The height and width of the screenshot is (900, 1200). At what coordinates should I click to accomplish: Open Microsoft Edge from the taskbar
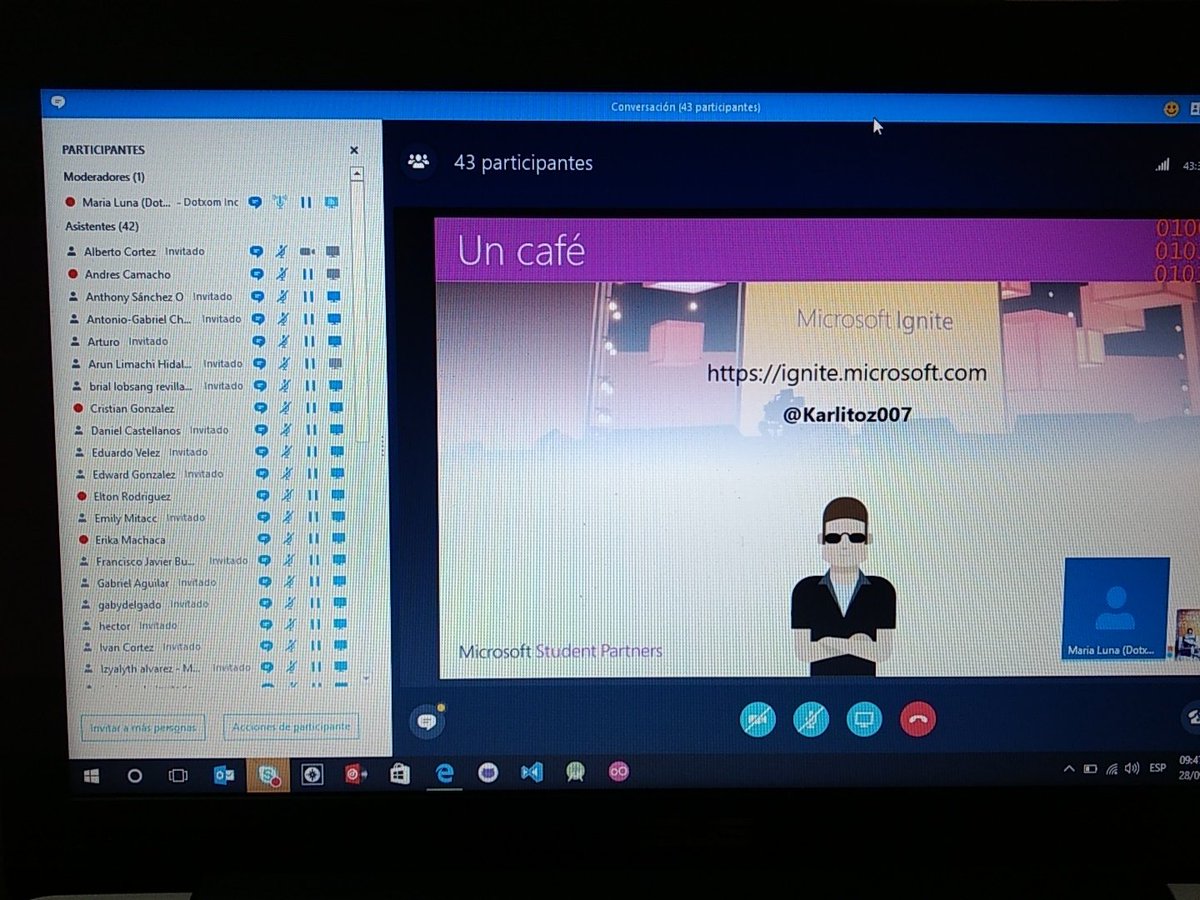[x=445, y=773]
